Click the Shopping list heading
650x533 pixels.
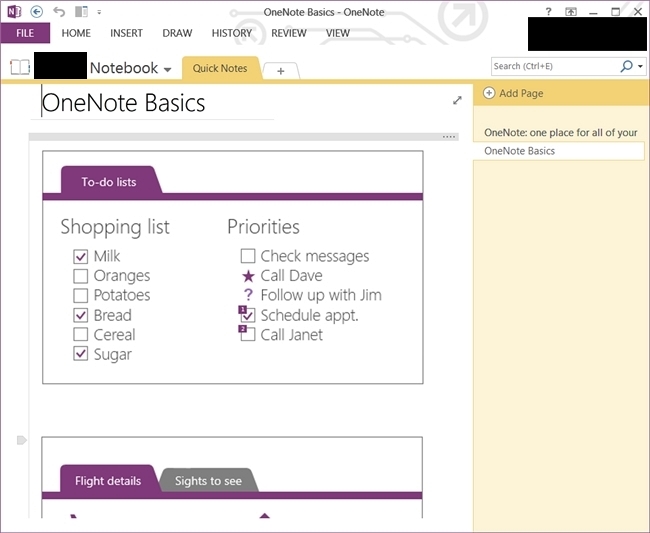click(115, 227)
